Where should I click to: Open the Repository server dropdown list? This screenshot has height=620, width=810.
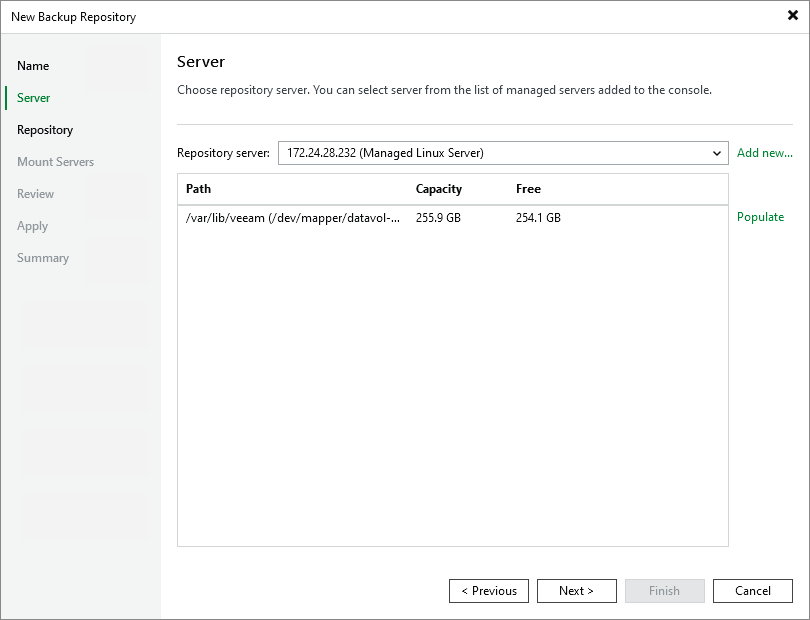click(x=503, y=153)
